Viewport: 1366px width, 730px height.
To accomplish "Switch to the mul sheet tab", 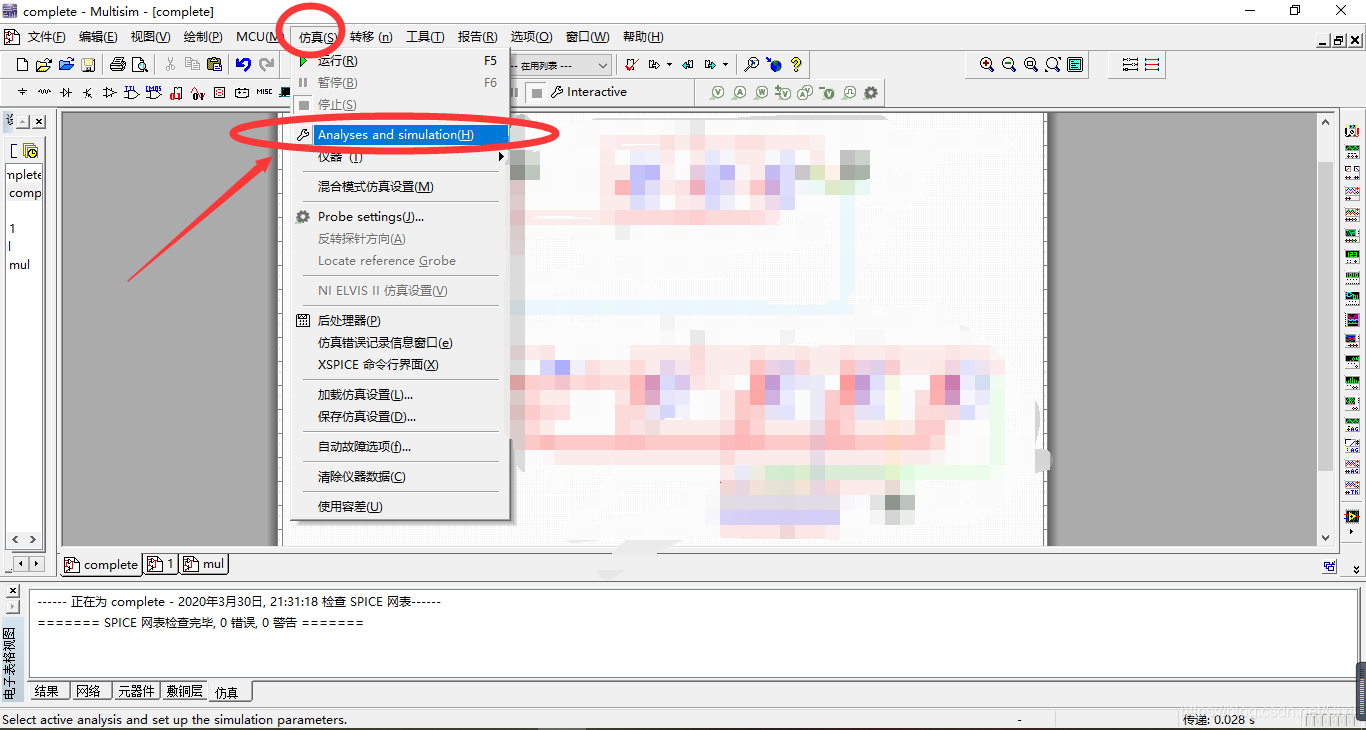I will coord(205,564).
